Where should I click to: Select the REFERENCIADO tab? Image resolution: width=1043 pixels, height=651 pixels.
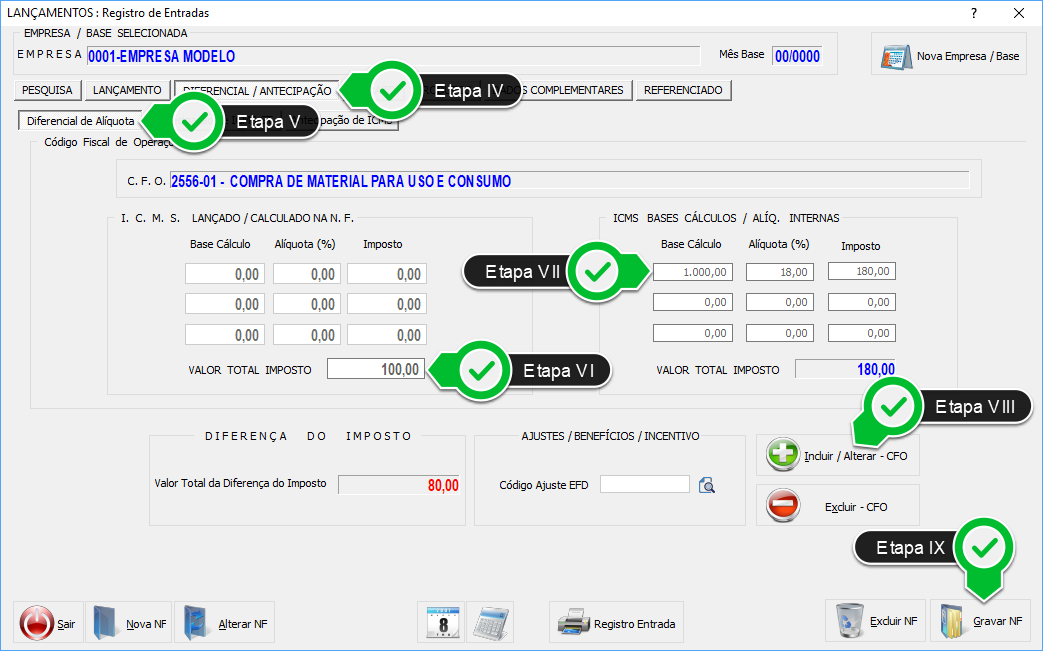682,91
